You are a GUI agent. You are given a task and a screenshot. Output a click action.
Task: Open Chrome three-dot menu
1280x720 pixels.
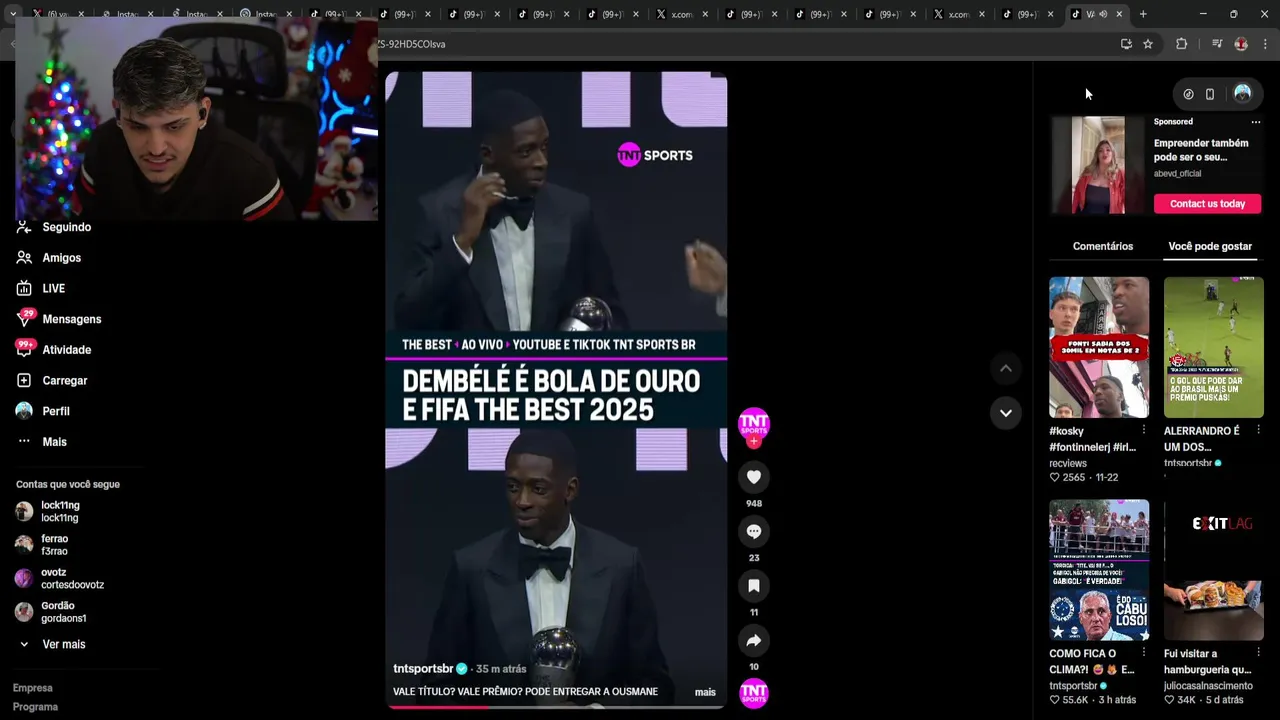click(1265, 44)
